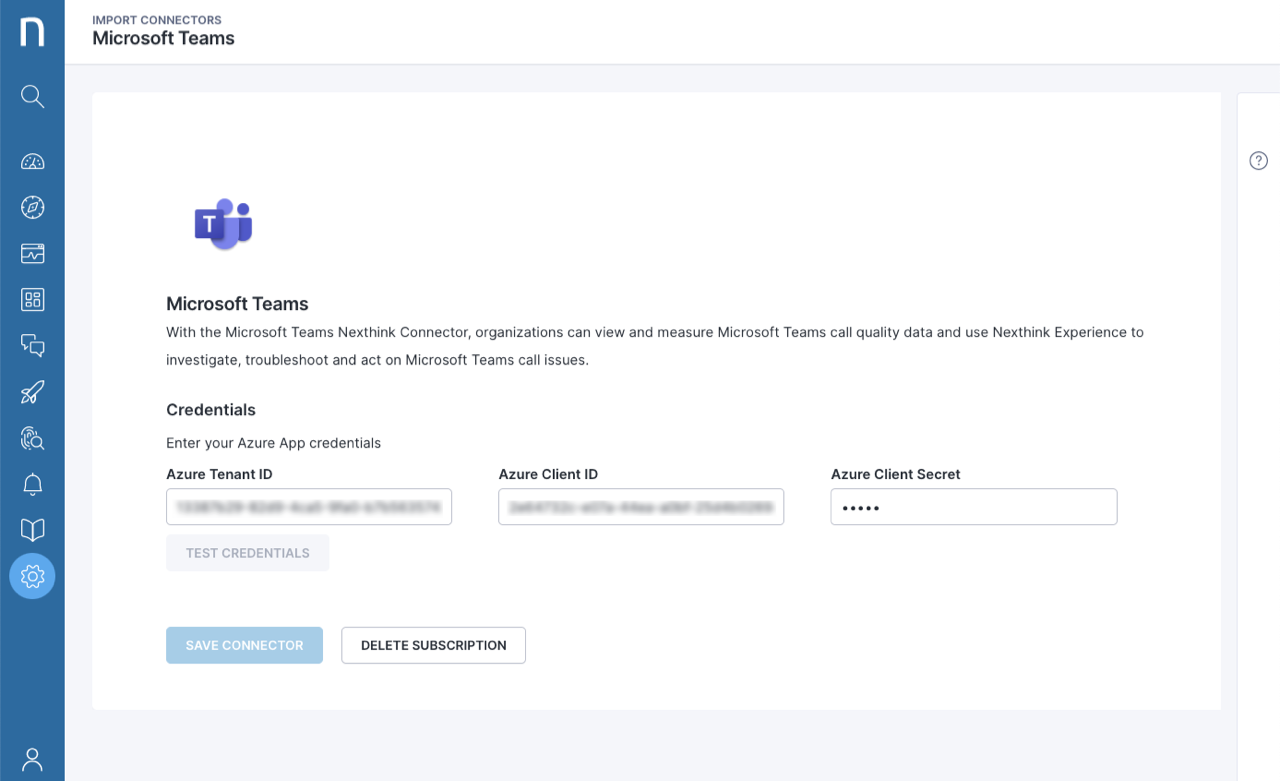The height and width of the screenshot is (781, 1280).
Task: Open the IMPORT CONNECTORS breadcrumb link
Action: (x=157, y=19)
